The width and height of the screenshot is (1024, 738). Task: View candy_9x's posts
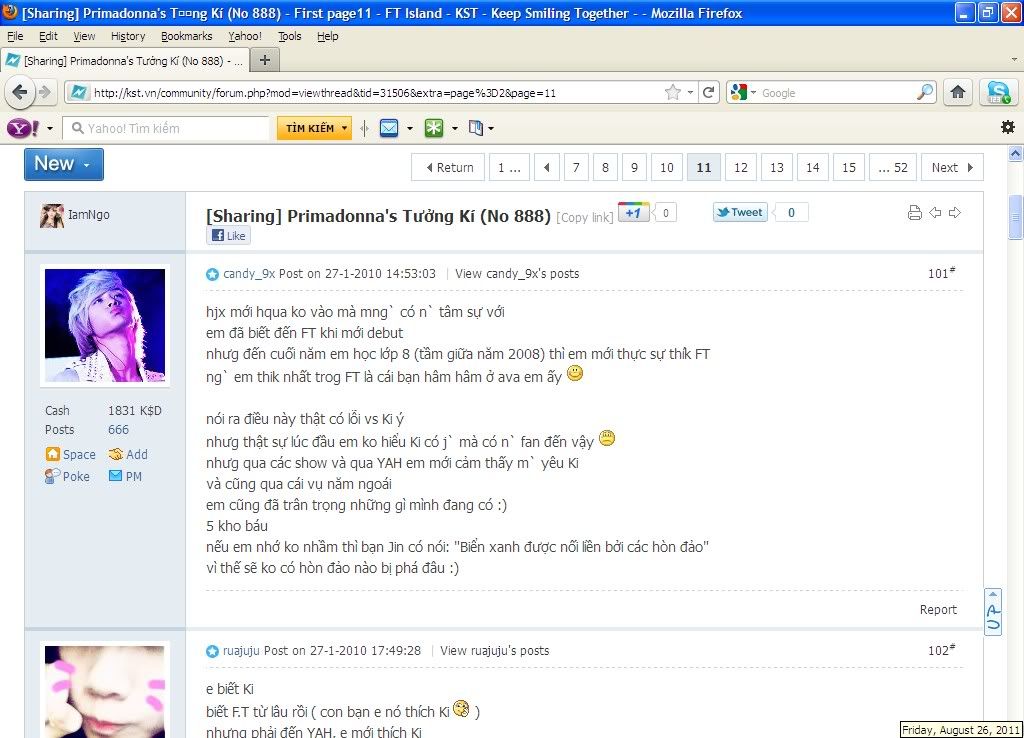coord(517,274)
